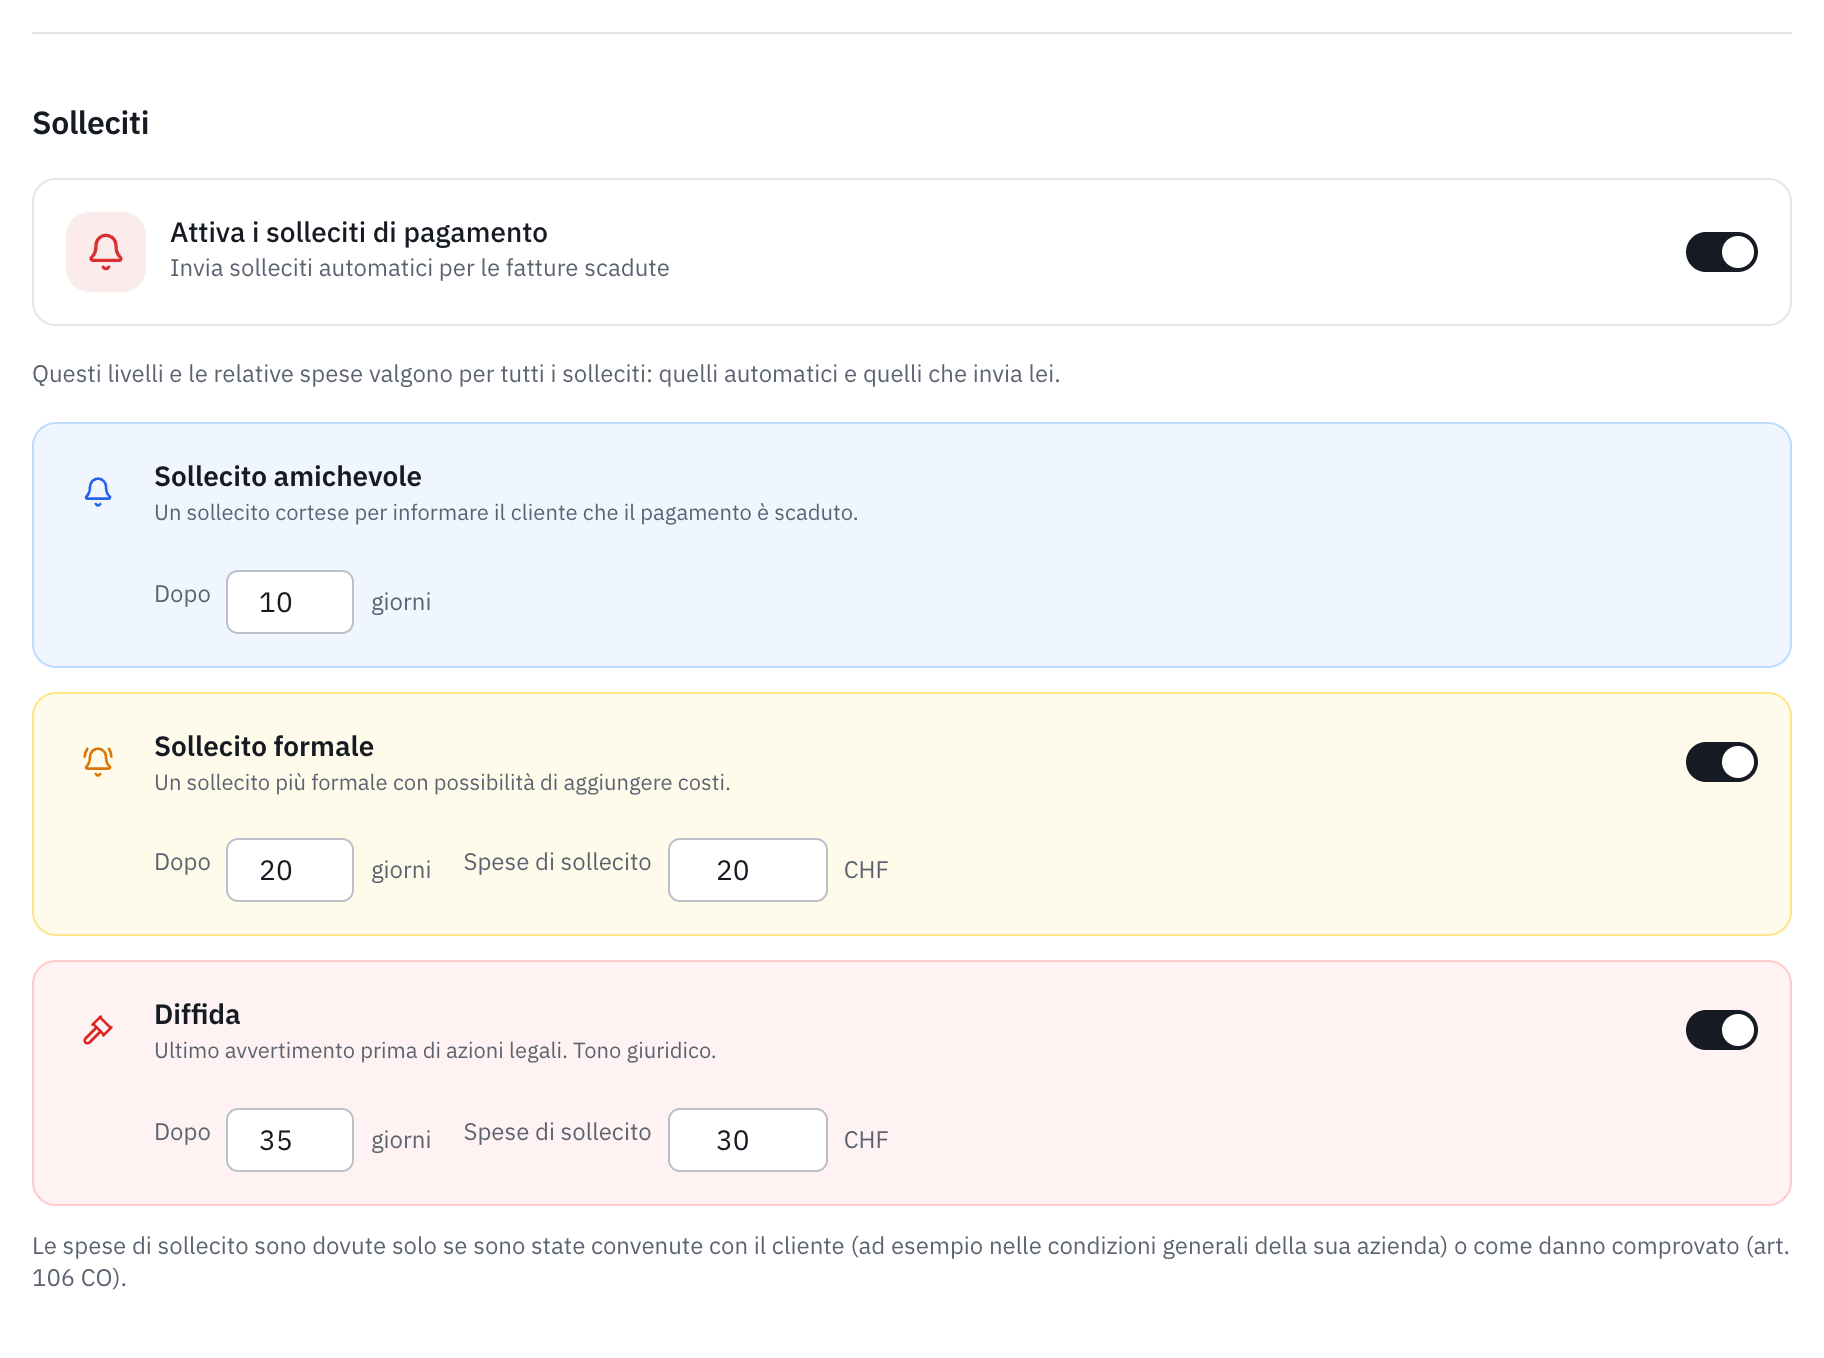Image resolution: width=1824 pixels, height=1358 pixels.
Task: Click the orange ringing bell icon for Sollecito formale
Action: [98, 761]
